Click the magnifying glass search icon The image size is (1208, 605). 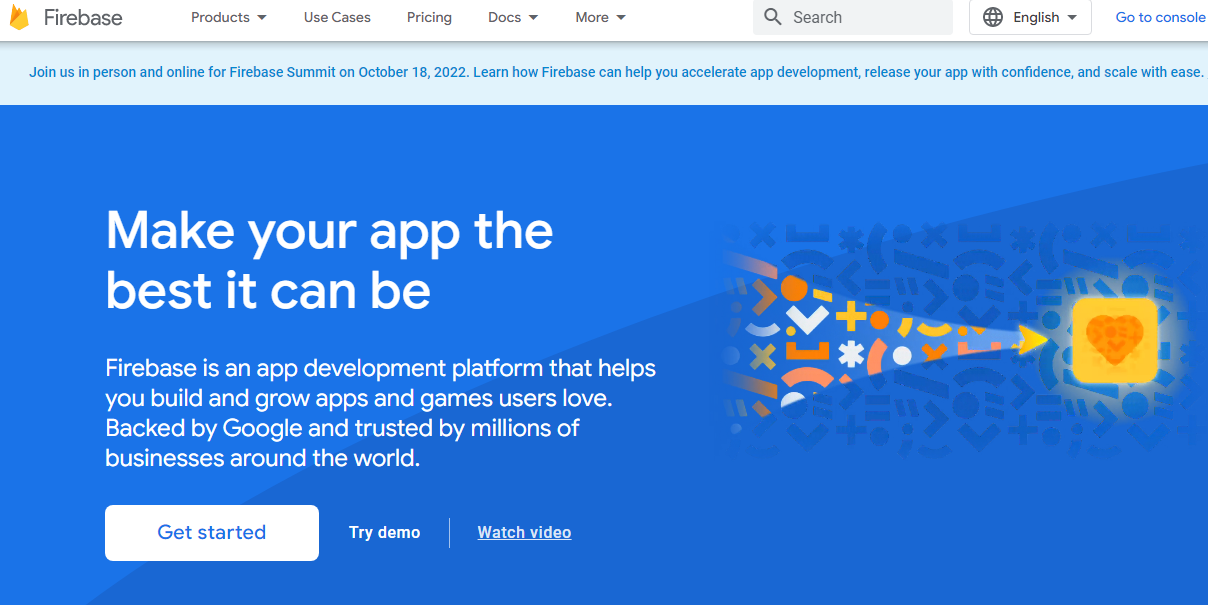(772, 17)
